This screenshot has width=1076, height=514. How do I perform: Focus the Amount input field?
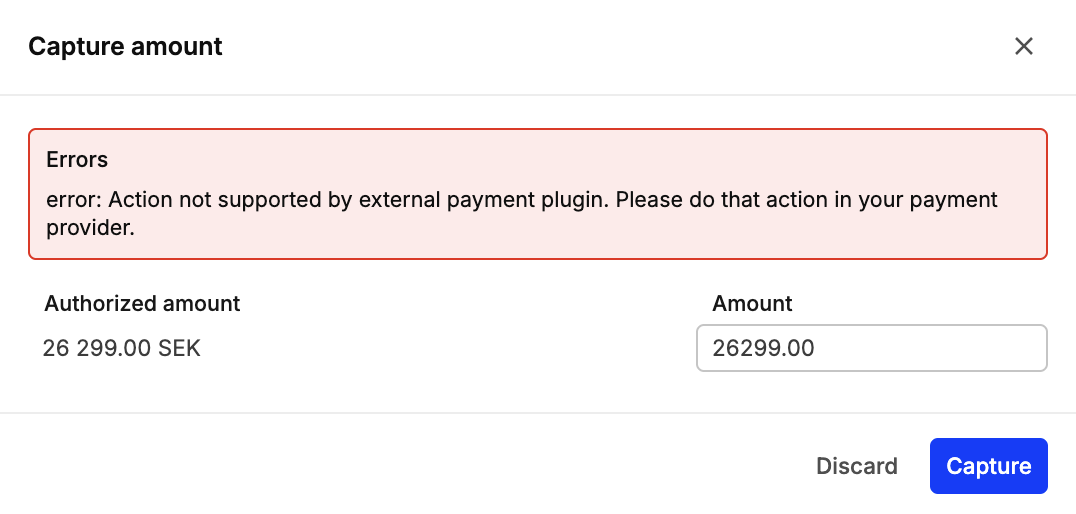click(x=871, y=348)
